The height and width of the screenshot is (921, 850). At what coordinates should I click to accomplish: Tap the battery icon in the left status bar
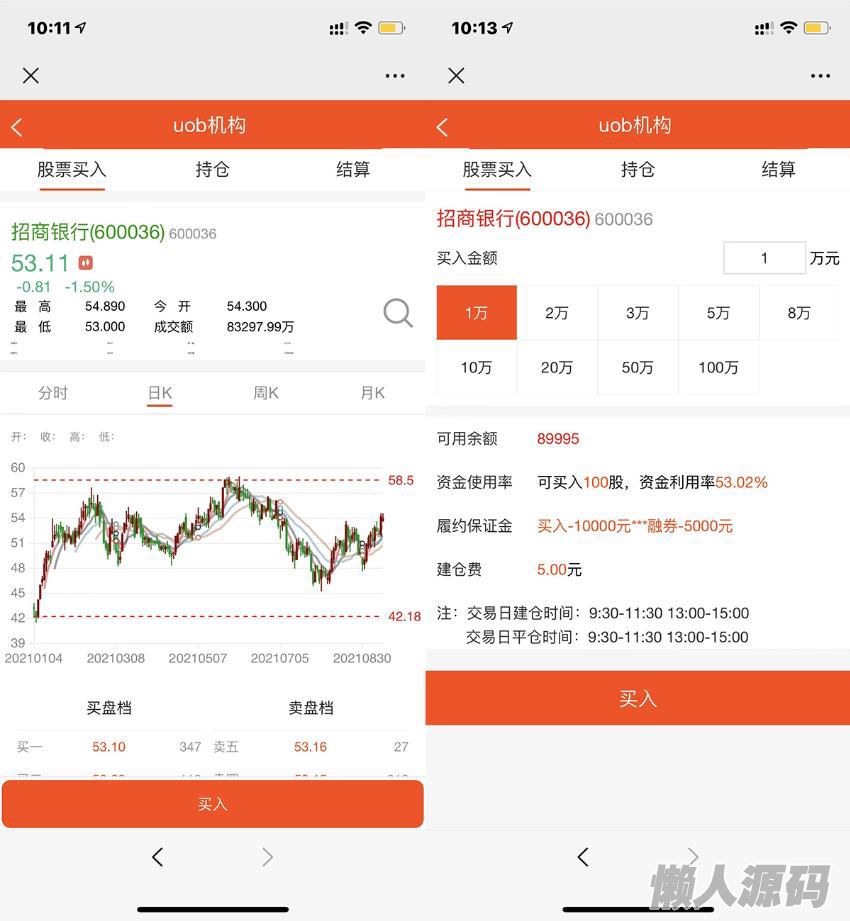click(x=391, y=28)
